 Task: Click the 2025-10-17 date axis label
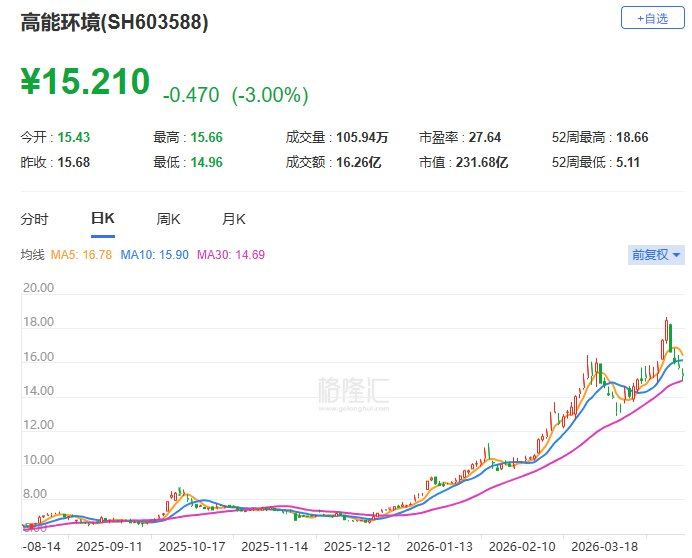pyautogui.click(x=192, y=547)
